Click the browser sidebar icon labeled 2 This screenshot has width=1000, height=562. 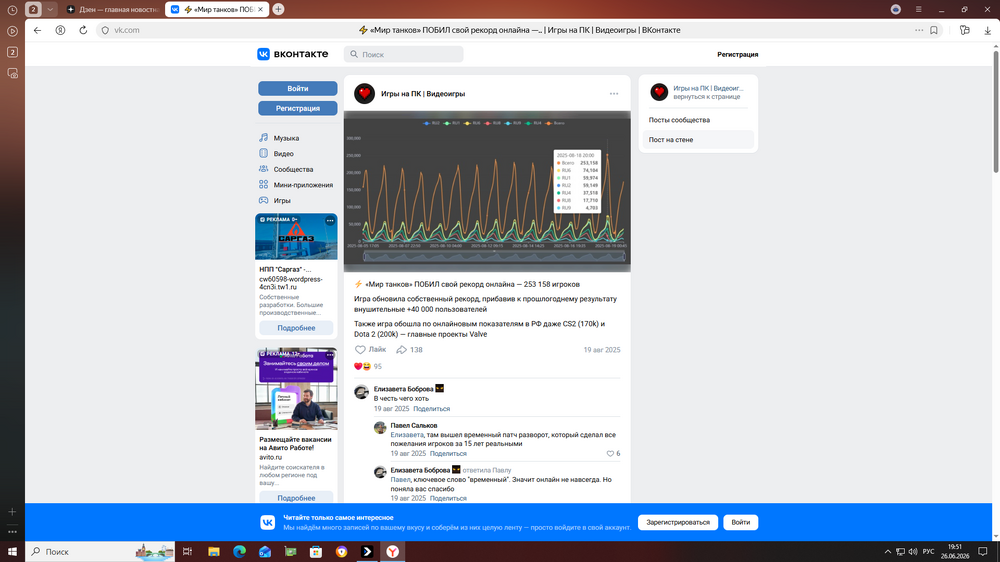(x=12, y=52)
